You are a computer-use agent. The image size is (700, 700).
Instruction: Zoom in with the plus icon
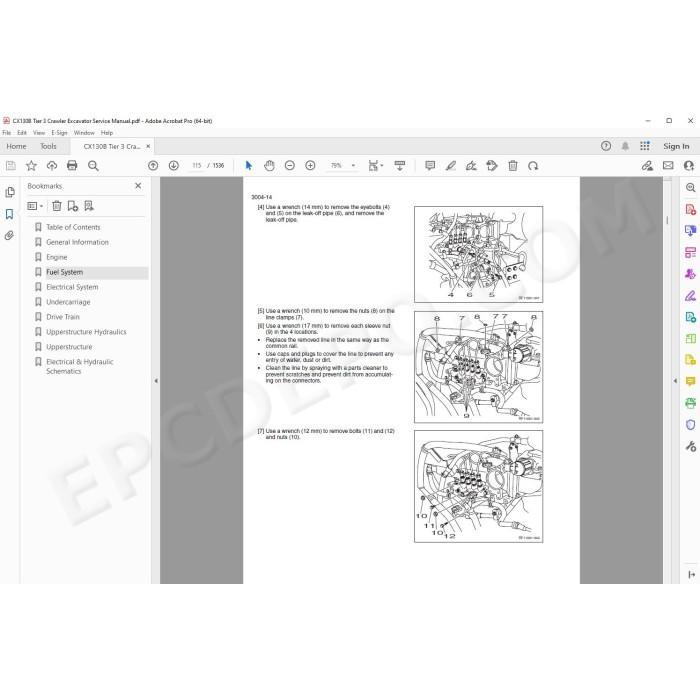tap(310, 166)
